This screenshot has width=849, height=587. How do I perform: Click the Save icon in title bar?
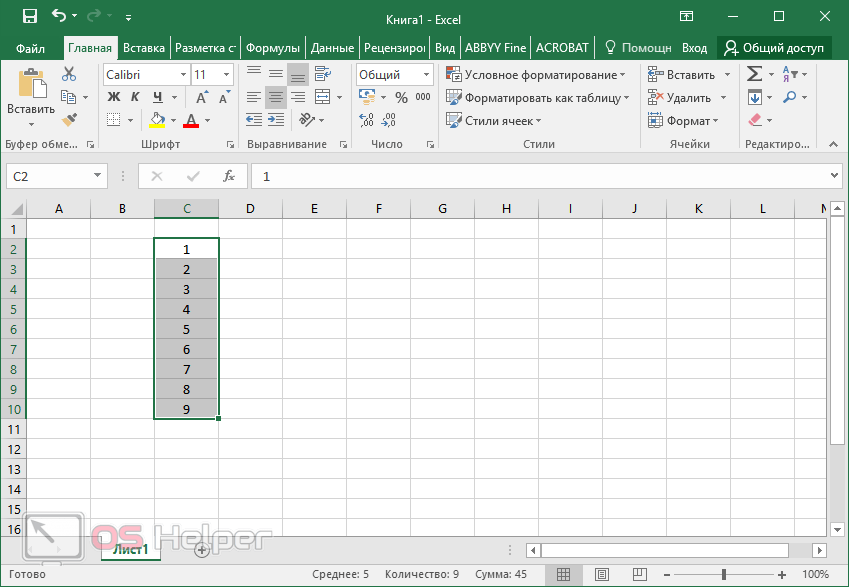pos(29,17)
